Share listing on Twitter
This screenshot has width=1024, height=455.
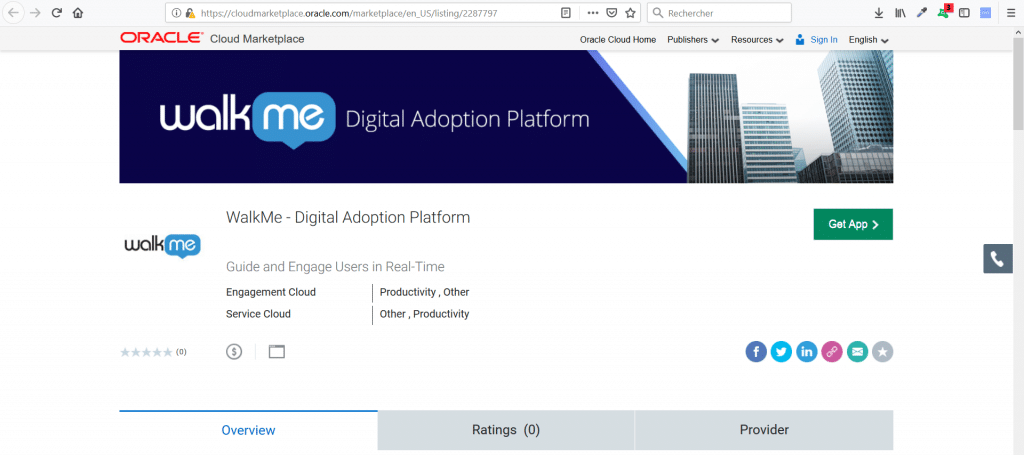[x=781, y=352]
